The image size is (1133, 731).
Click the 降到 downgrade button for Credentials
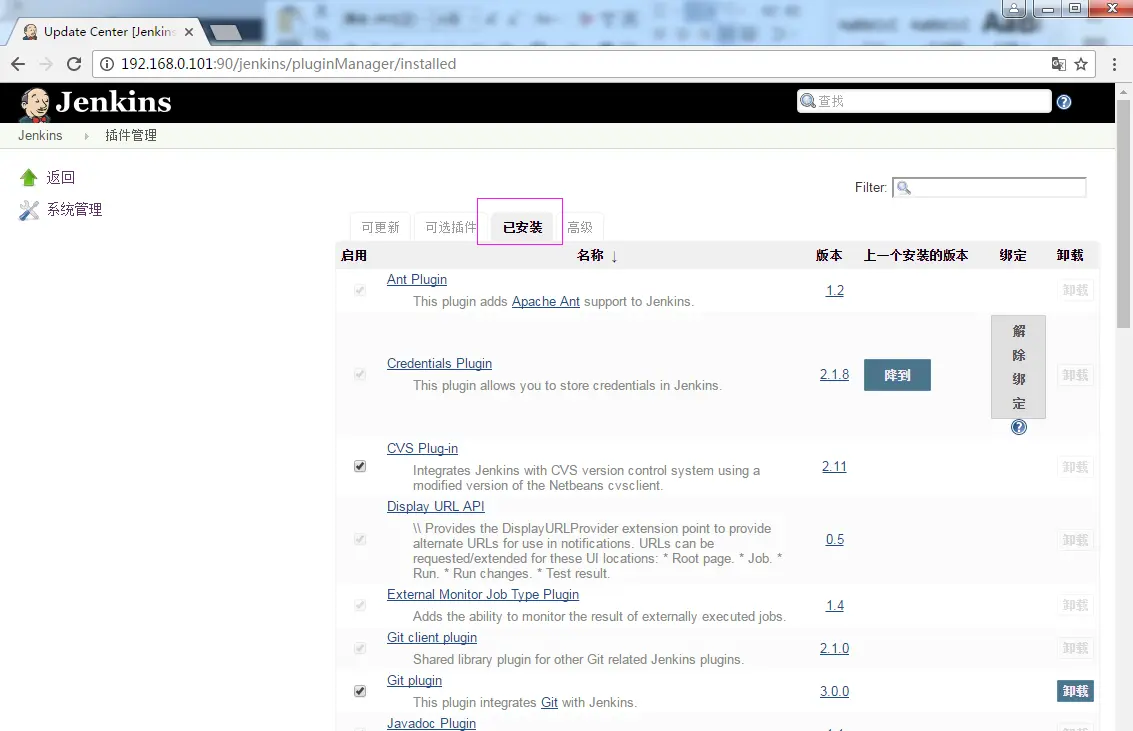pos(897,375)
